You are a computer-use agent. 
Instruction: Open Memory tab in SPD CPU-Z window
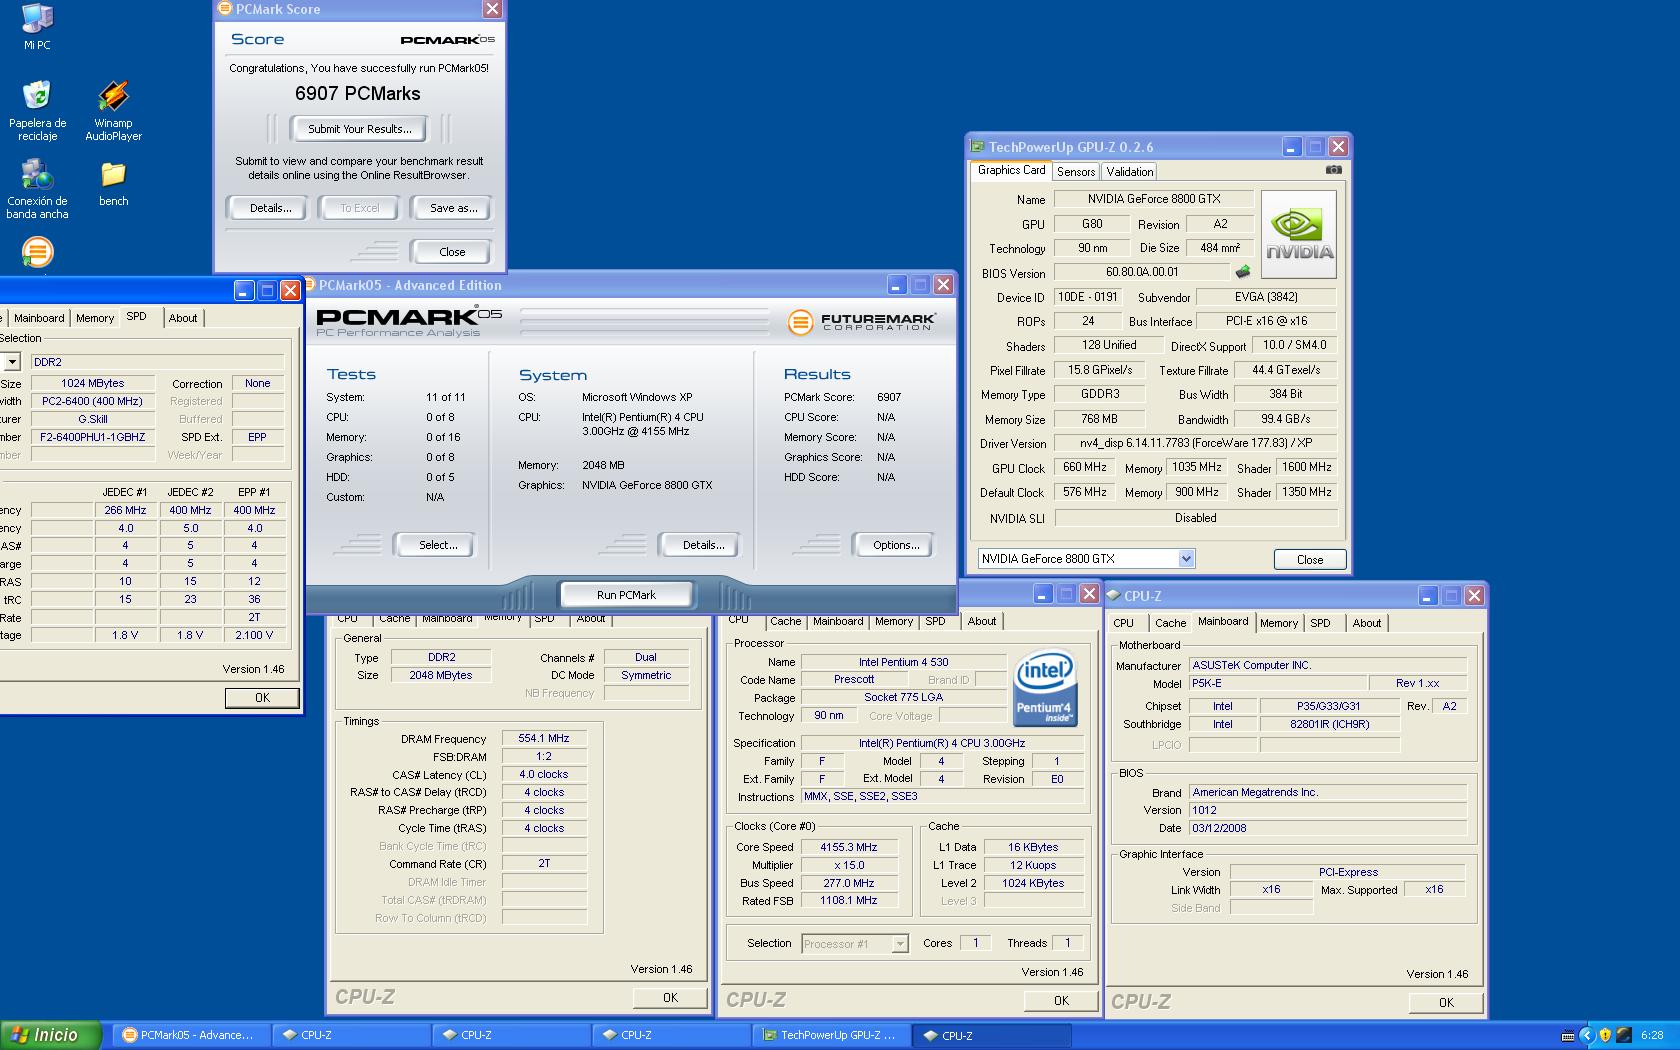[x=95, y=318]
